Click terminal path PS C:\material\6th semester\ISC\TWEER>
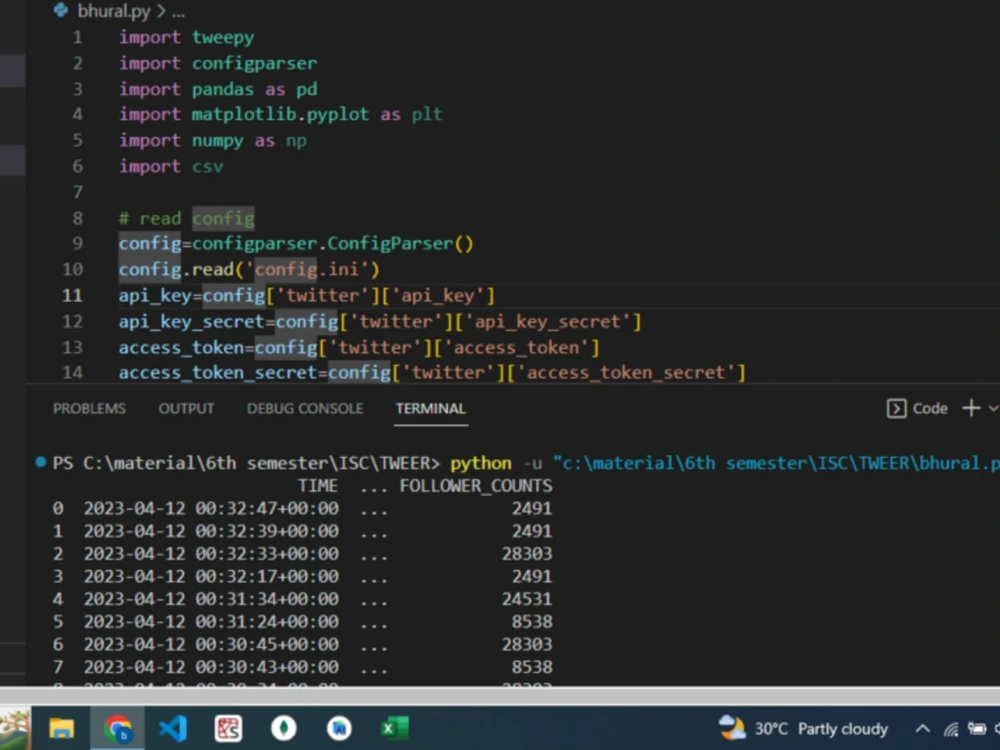This screenshot has height=750, width=1000. click(246, 463)
